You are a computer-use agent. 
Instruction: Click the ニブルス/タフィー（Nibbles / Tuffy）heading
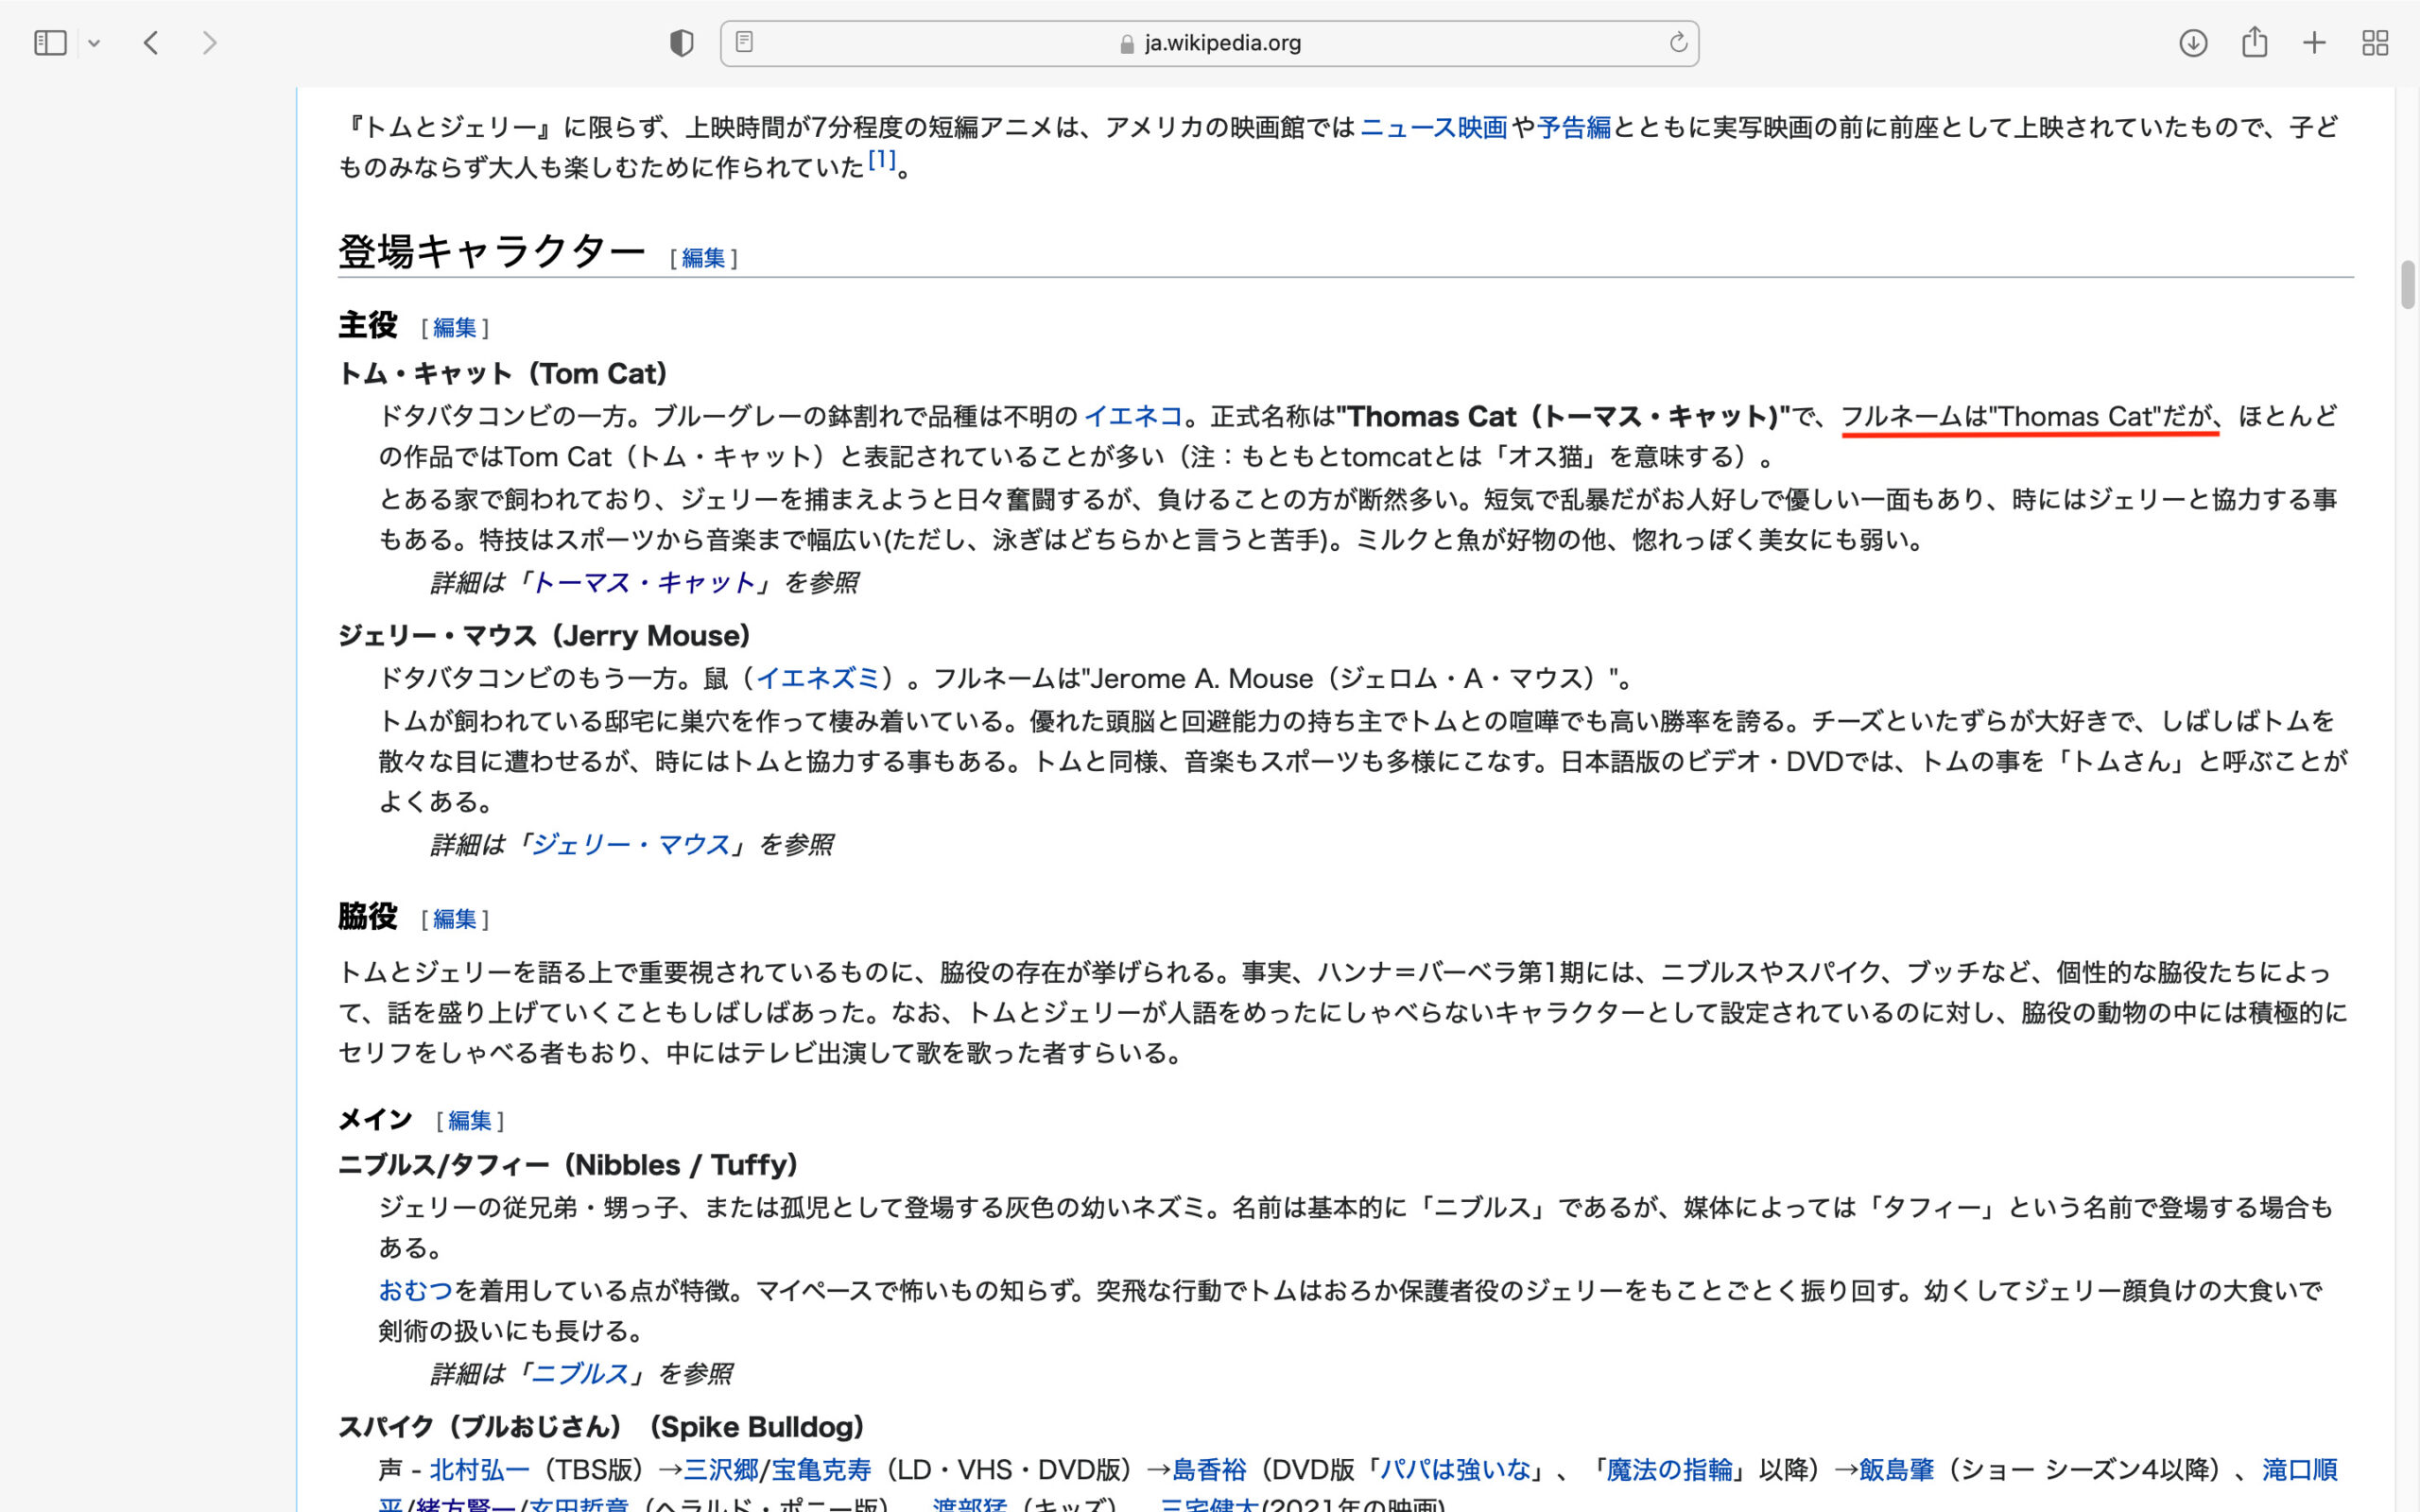tap(569, 1164)
